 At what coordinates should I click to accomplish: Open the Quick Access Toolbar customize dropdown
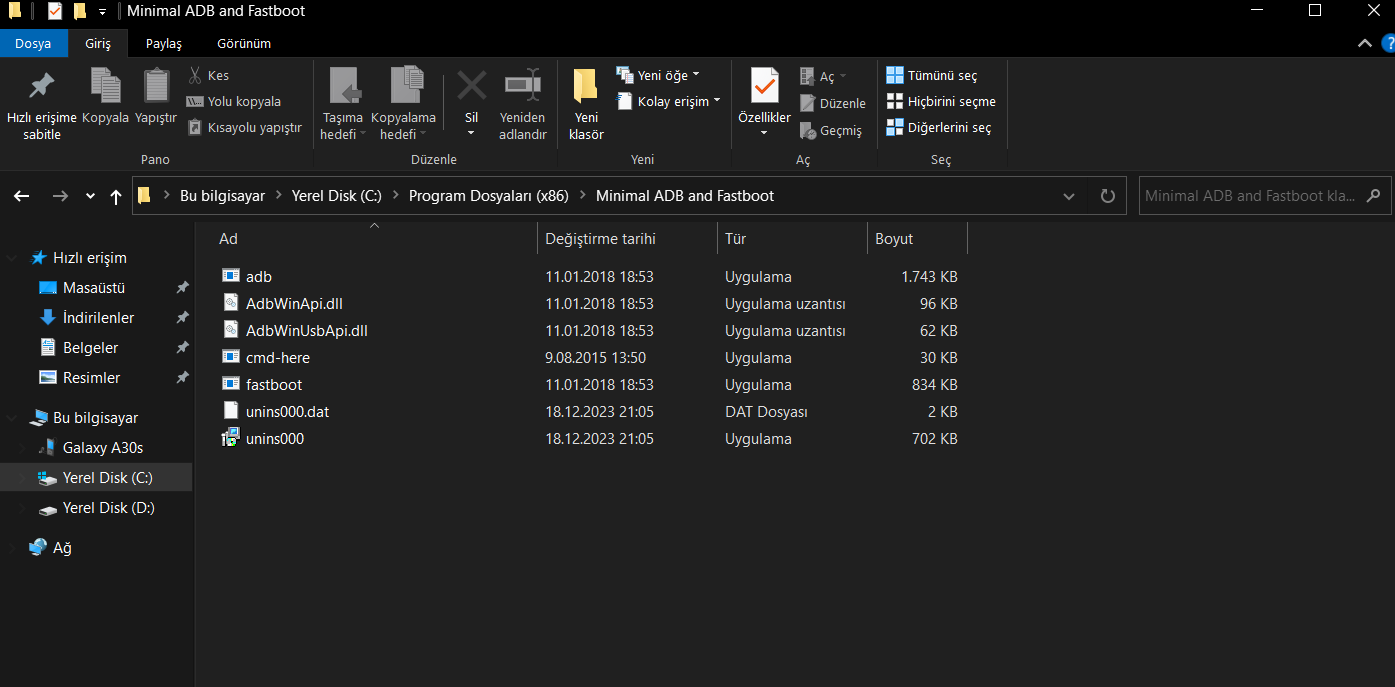tap(103, 12)
